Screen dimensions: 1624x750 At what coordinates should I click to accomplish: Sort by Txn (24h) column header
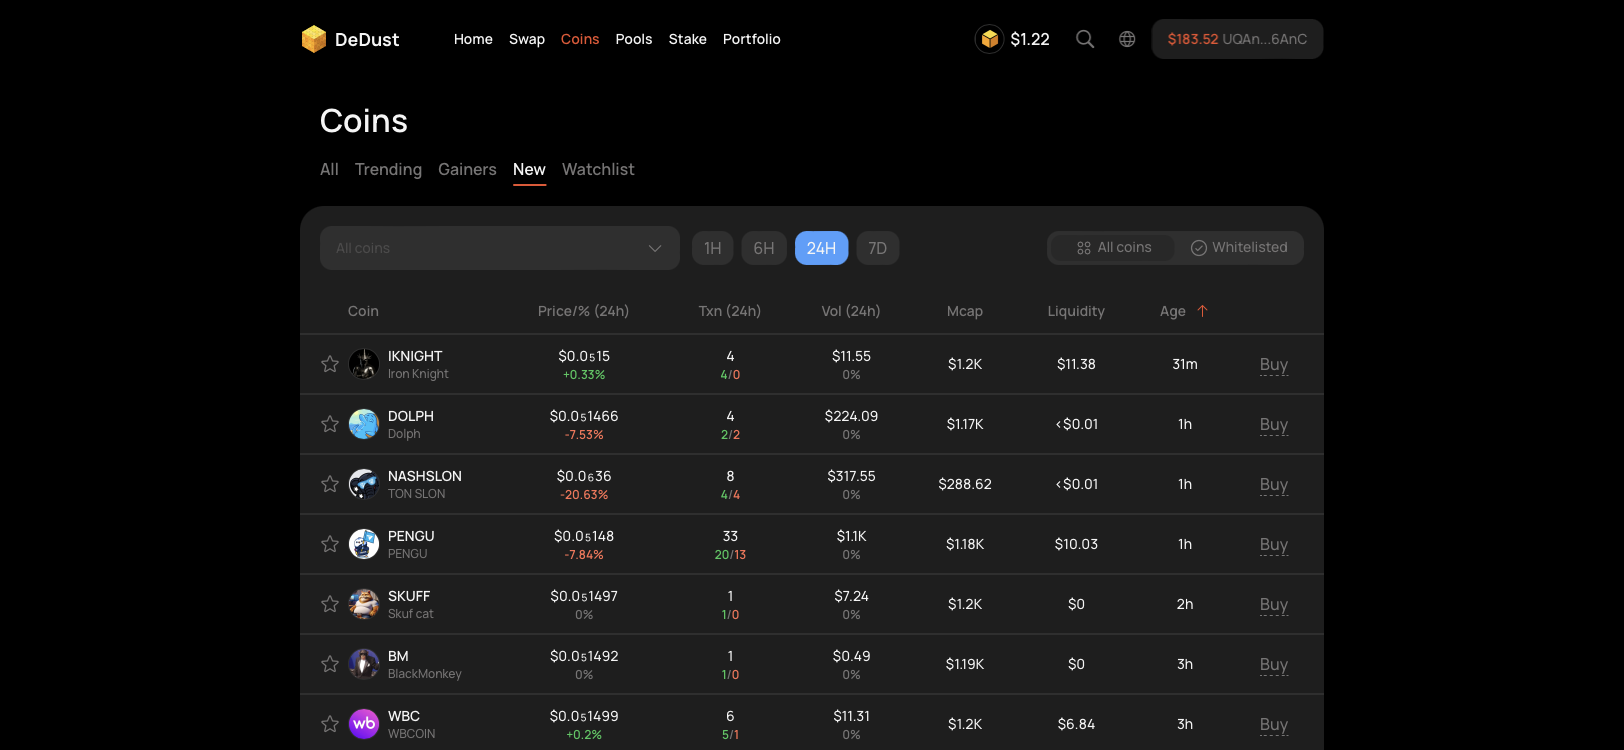point(730,311)
